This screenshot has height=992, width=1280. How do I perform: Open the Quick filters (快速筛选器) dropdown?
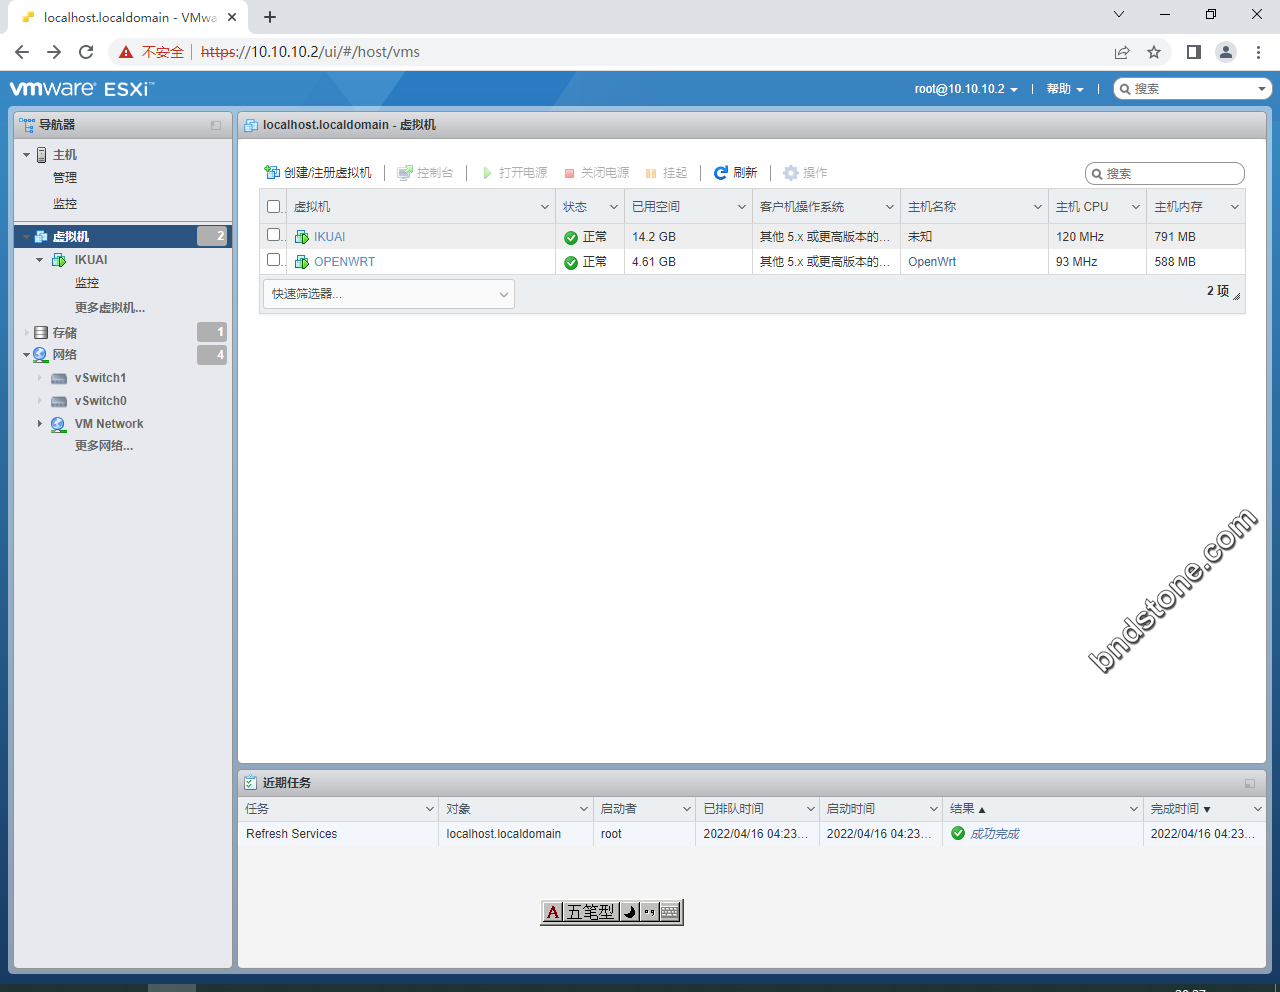click(x=389, y=294)
